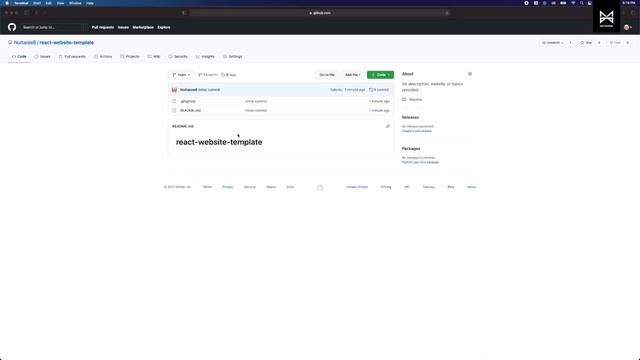Open Pull requests in top navigation
Viewport: 640px width, 360px height.
pyautogui.click(x=103, y=27)
